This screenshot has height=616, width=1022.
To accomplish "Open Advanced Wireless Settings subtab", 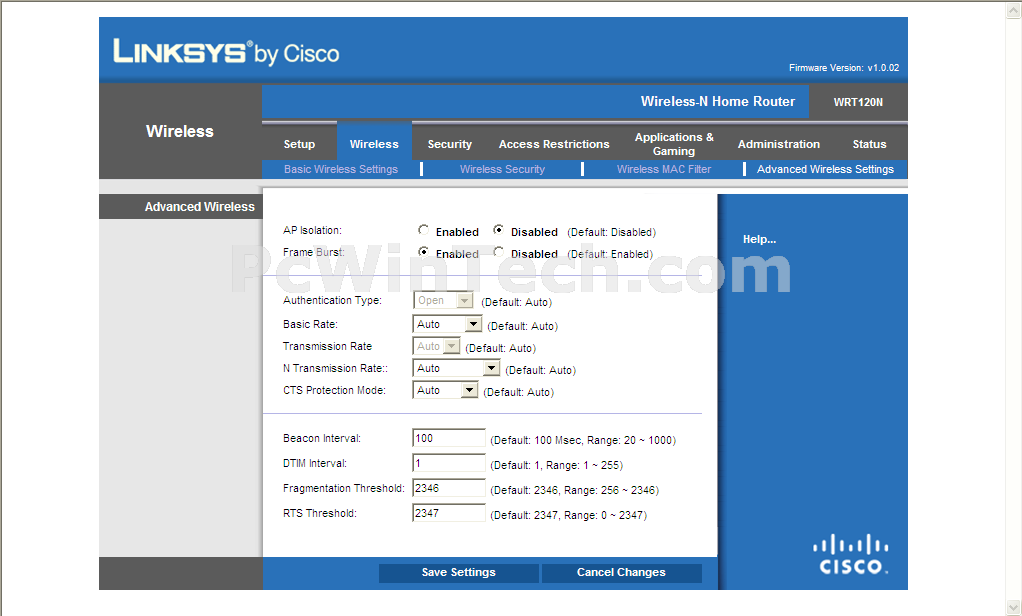I will click(825, 169).
